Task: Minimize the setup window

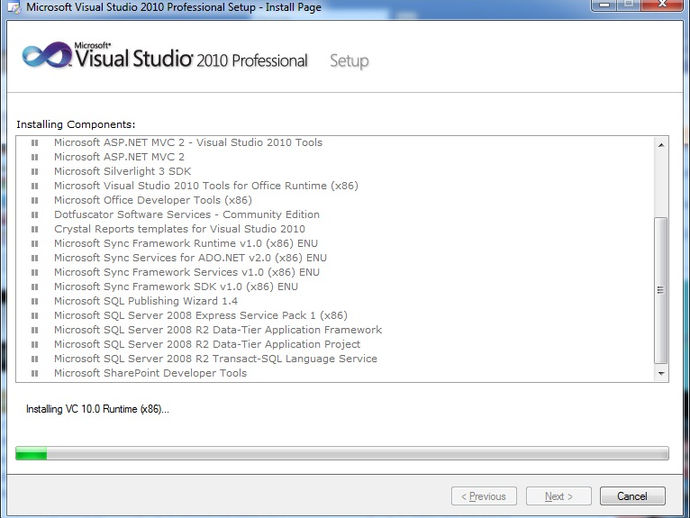Action: click(x=605, y=4)
